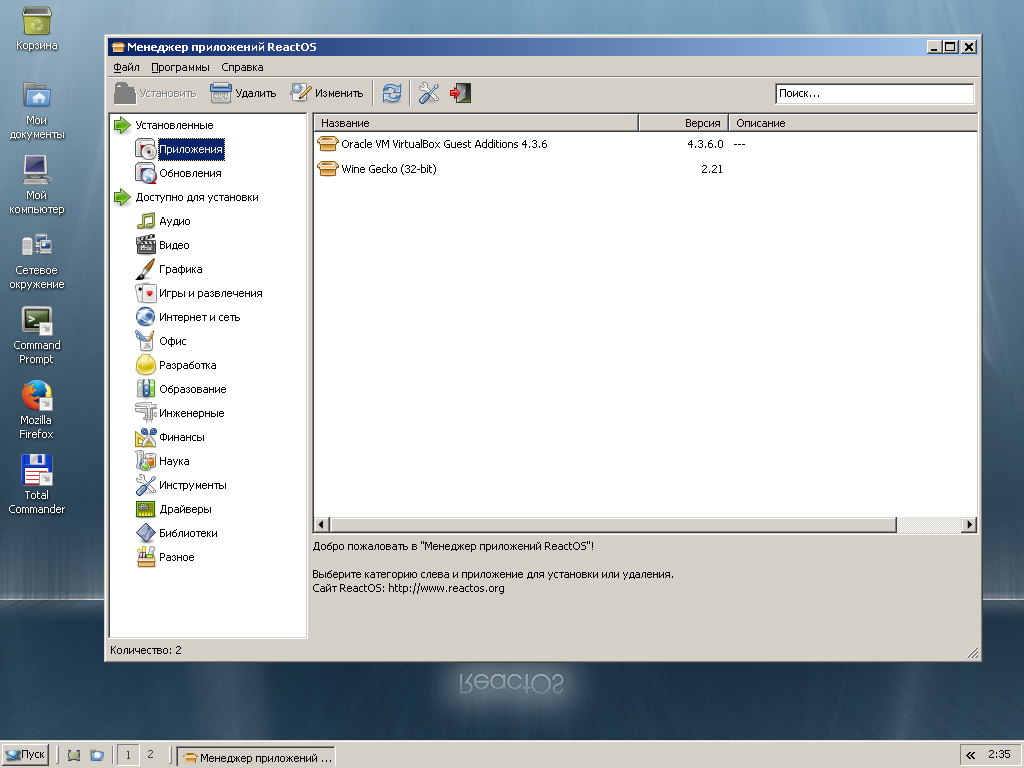Click the Мои документы desktop icon
The height and width of the screenshot is (768, 1024).
coord(37,110)
